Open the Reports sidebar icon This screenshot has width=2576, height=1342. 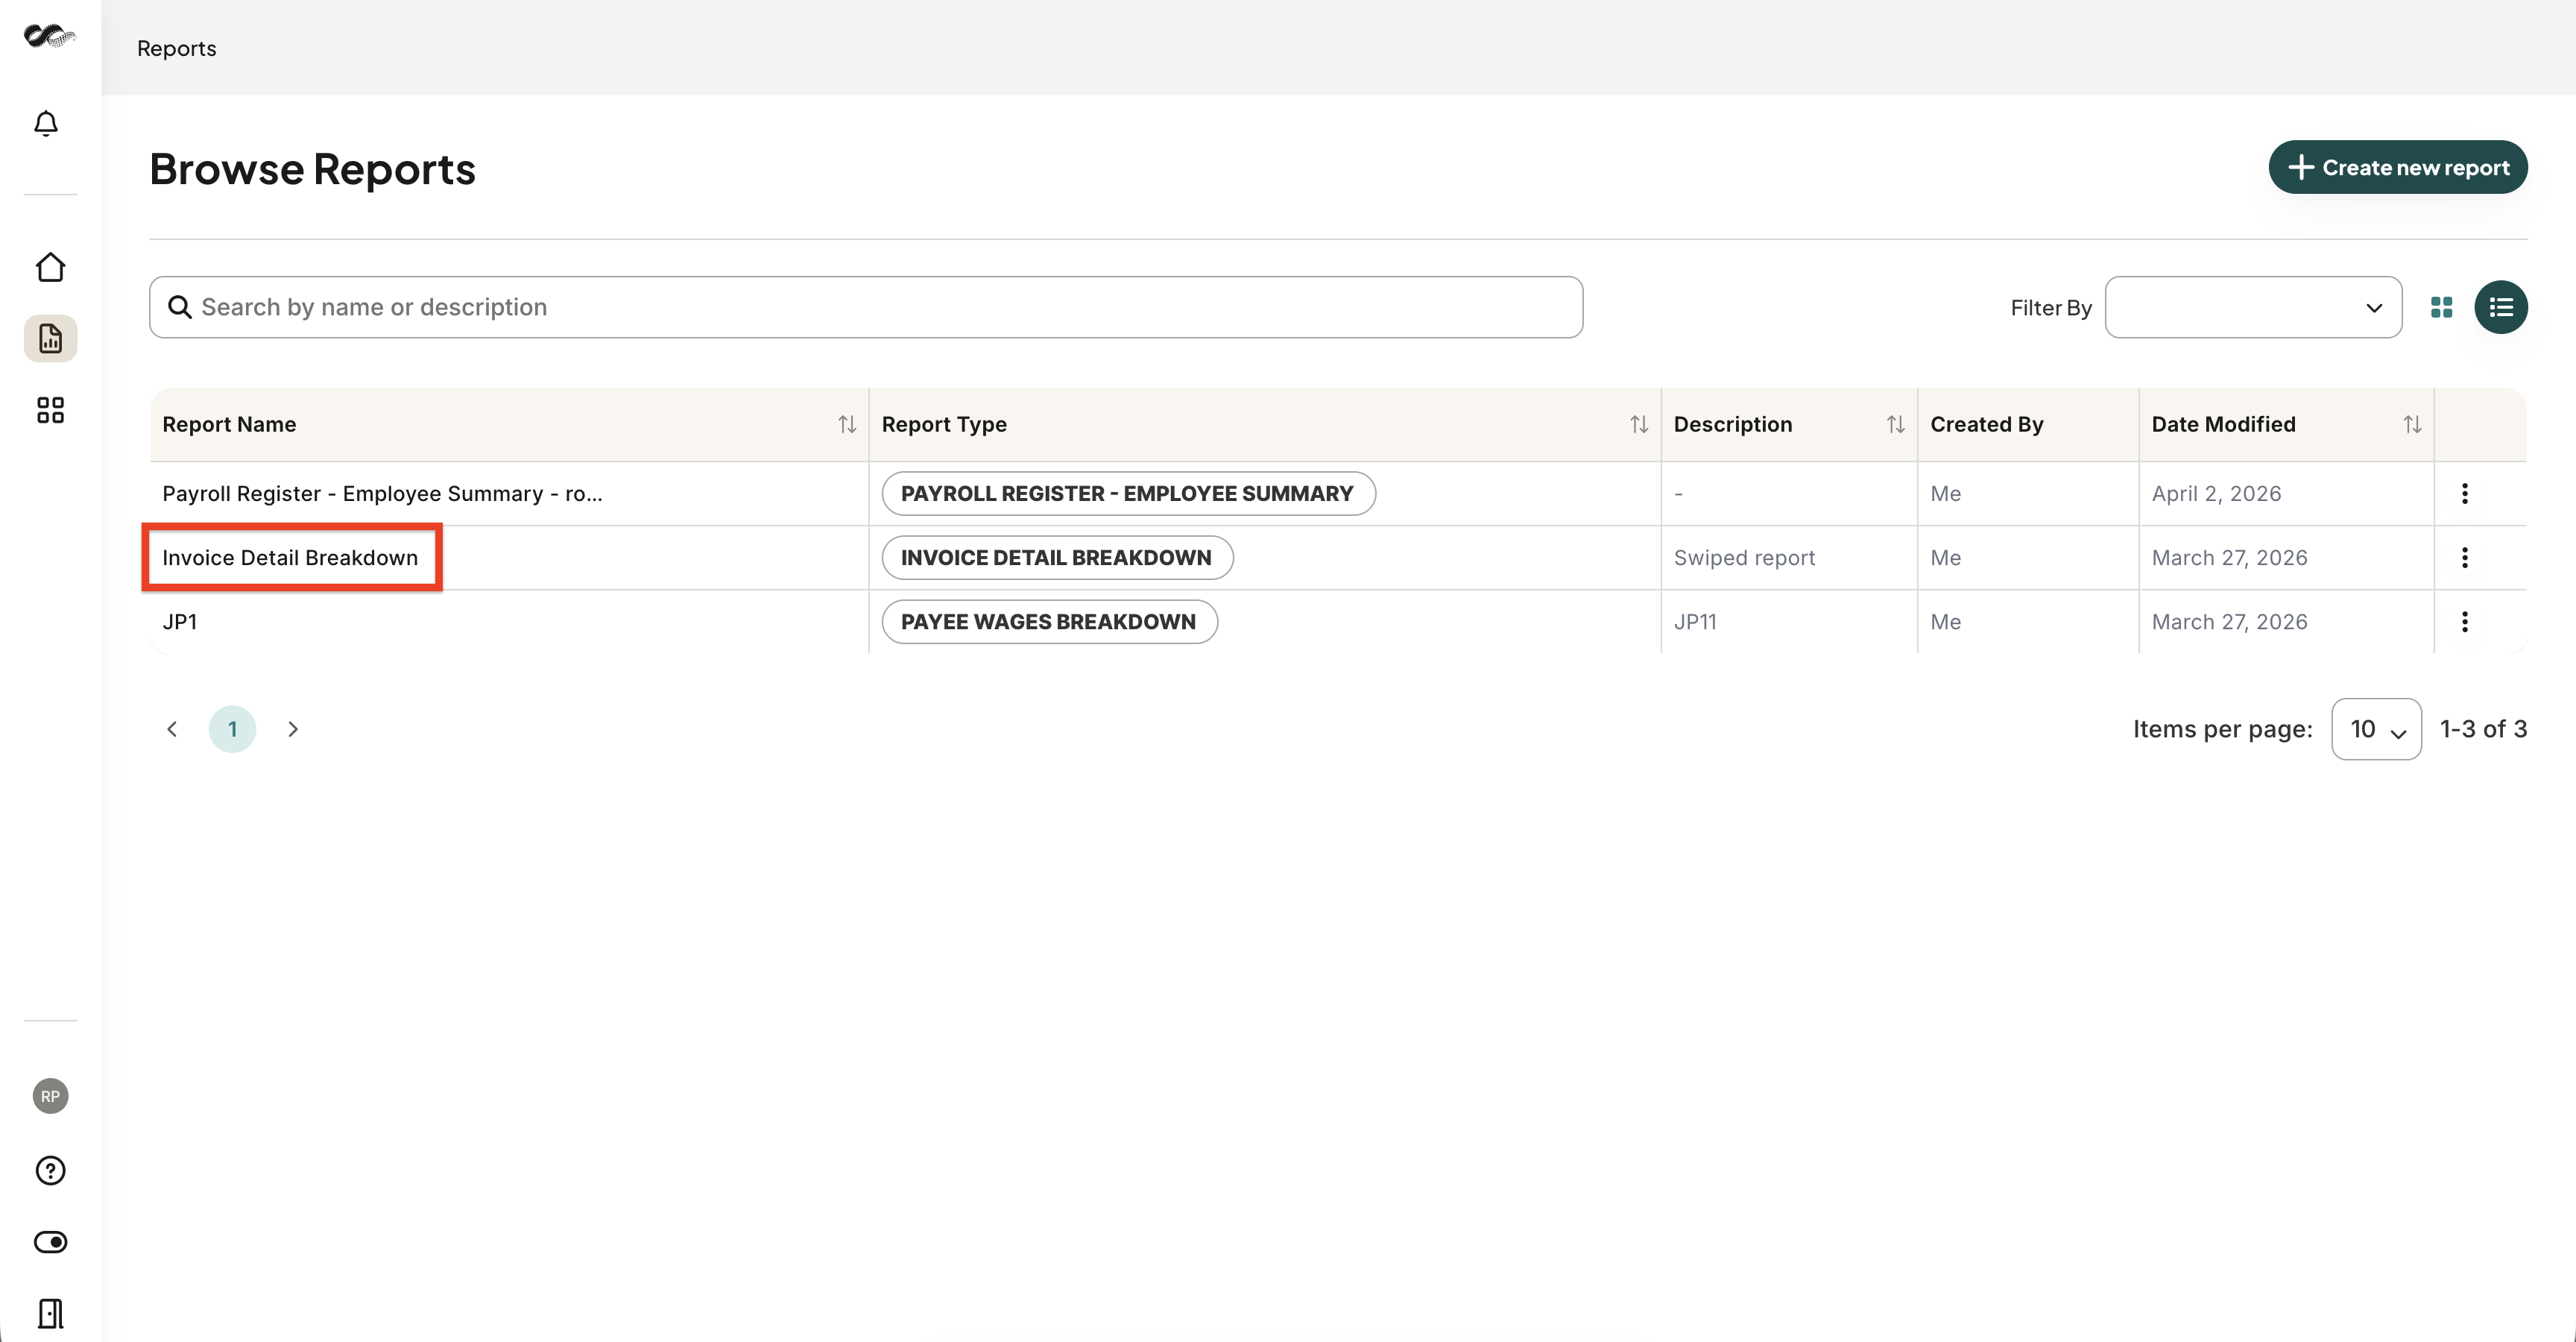50,339
